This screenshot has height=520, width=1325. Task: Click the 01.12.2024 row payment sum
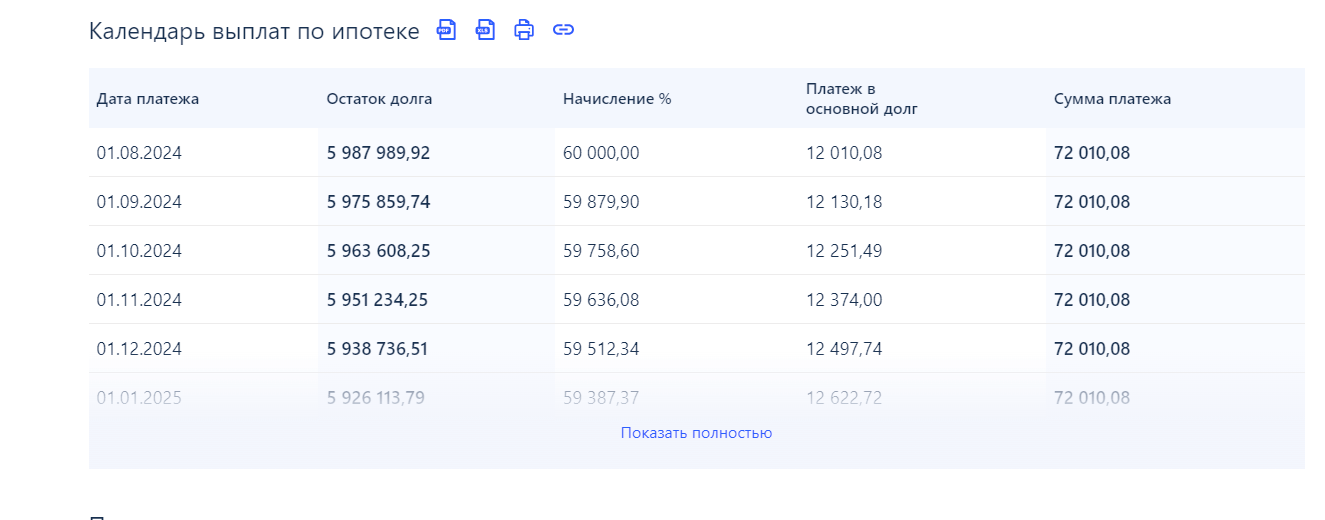(x=1092, y=349)
